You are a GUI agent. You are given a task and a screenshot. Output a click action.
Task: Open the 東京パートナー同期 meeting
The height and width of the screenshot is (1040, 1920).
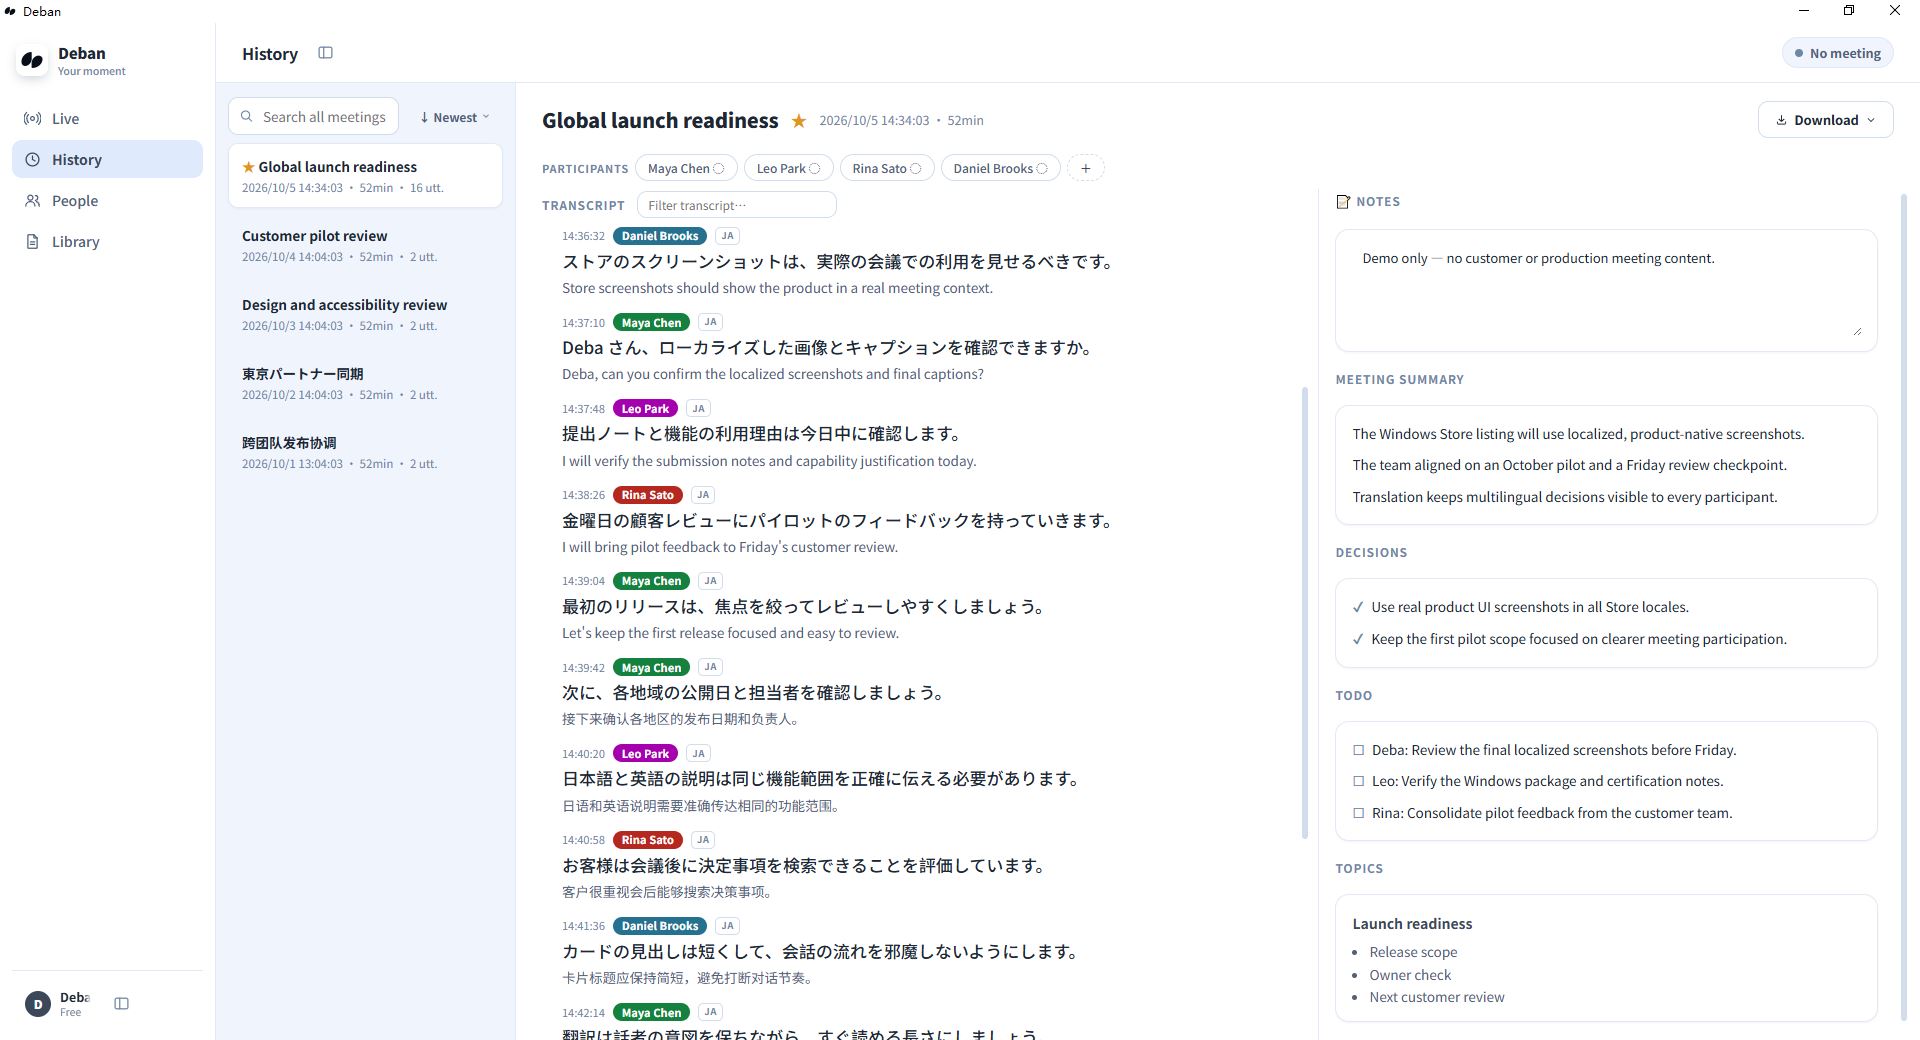365,384
